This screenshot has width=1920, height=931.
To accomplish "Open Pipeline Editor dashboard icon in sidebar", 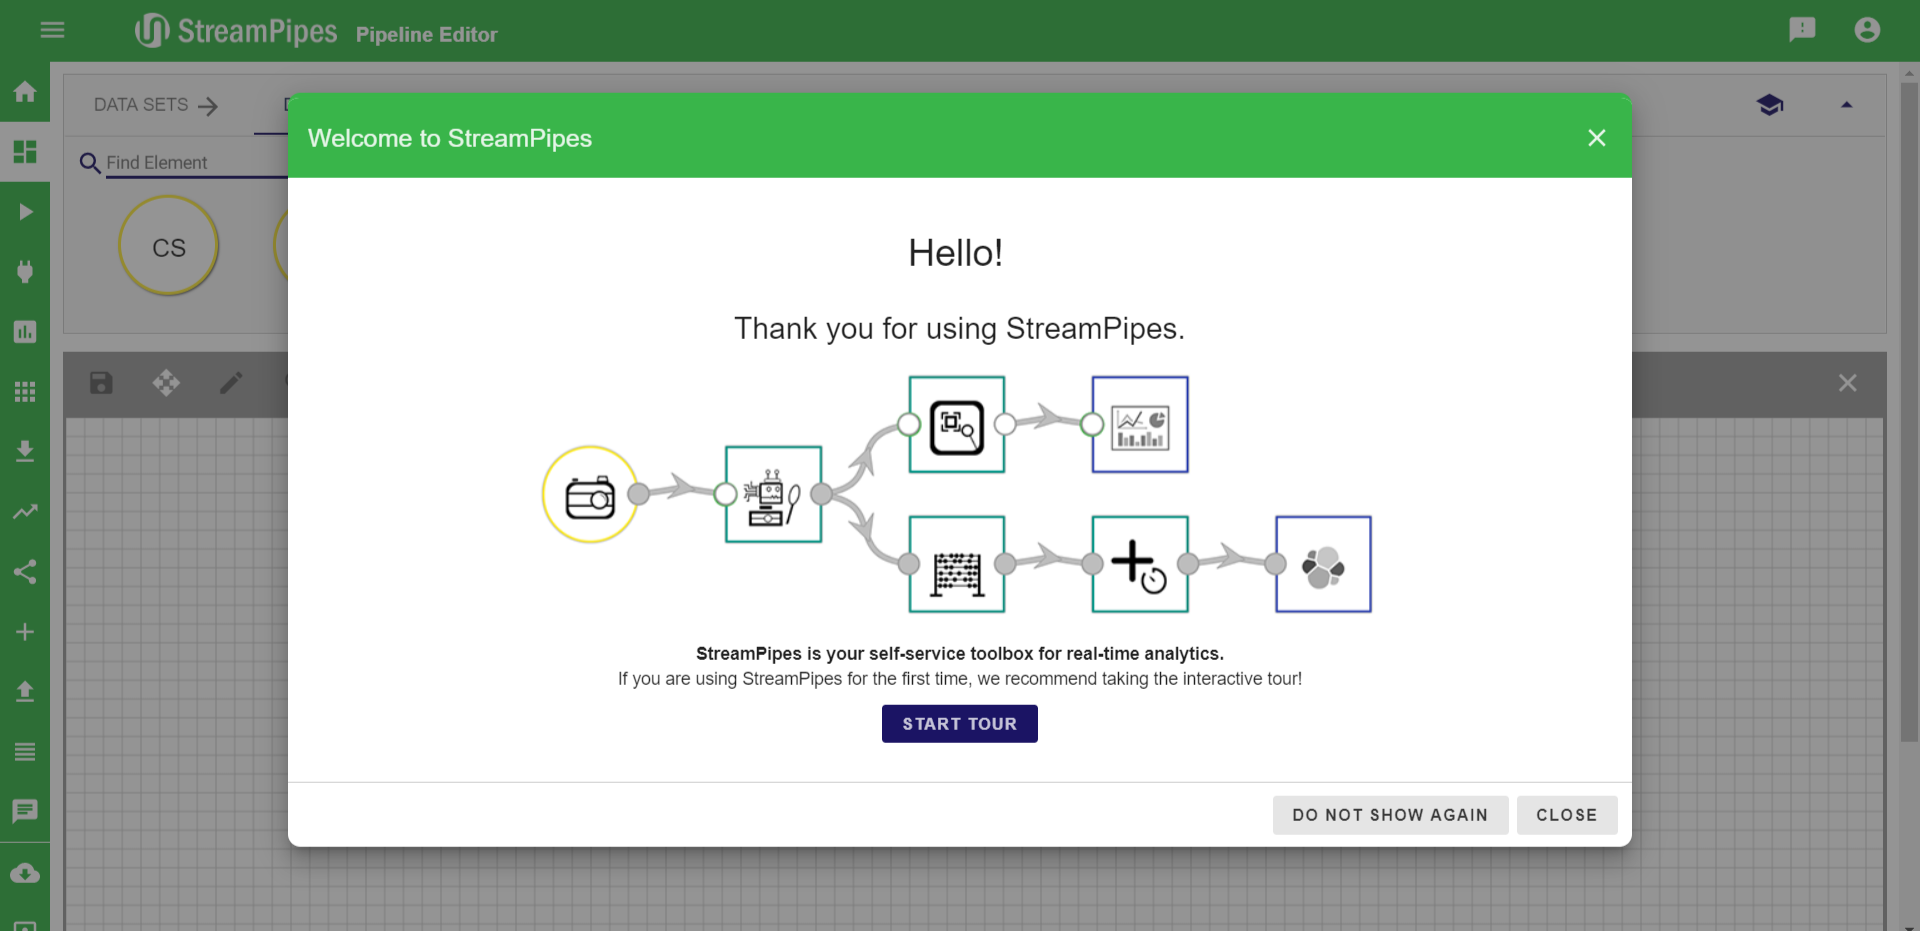I will pyautogui.click(x=25, y=152).
